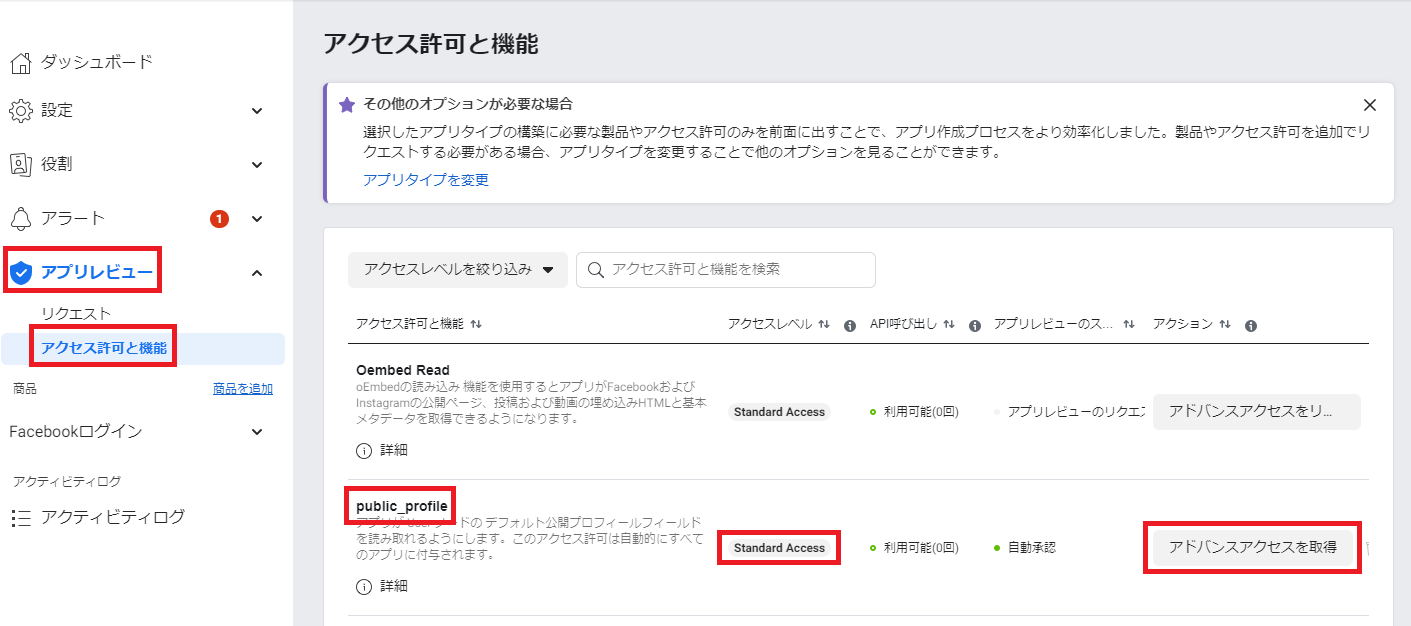
Task: Open the アクティビティログ sidebar item
Action: point(113,518)
